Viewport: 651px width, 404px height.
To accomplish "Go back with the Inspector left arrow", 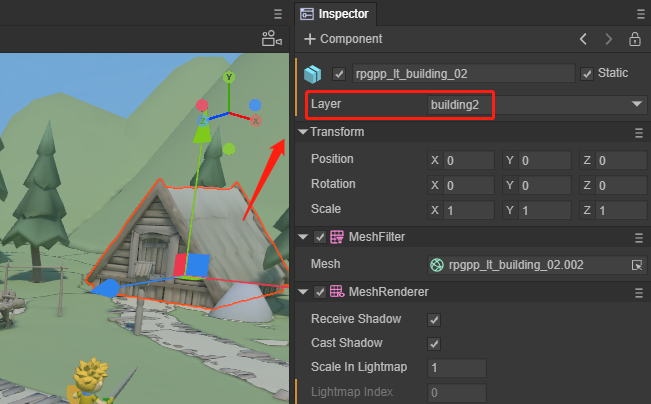I will click(x=584, y=39).
